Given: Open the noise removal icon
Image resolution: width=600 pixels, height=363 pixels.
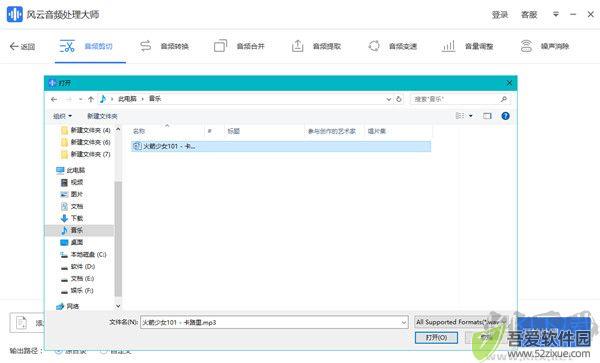Looking at the screenshot, I should coord(527,46).
